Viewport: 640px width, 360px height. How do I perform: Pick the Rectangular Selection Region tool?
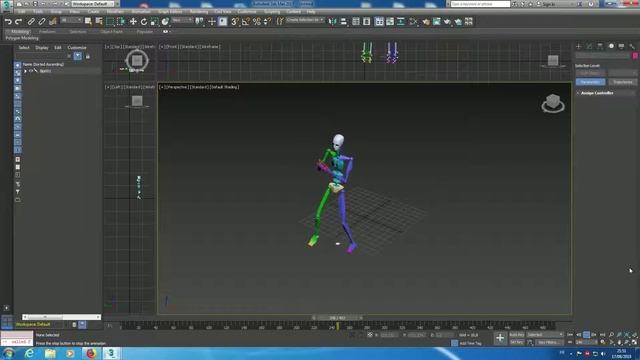click(110, 22)
